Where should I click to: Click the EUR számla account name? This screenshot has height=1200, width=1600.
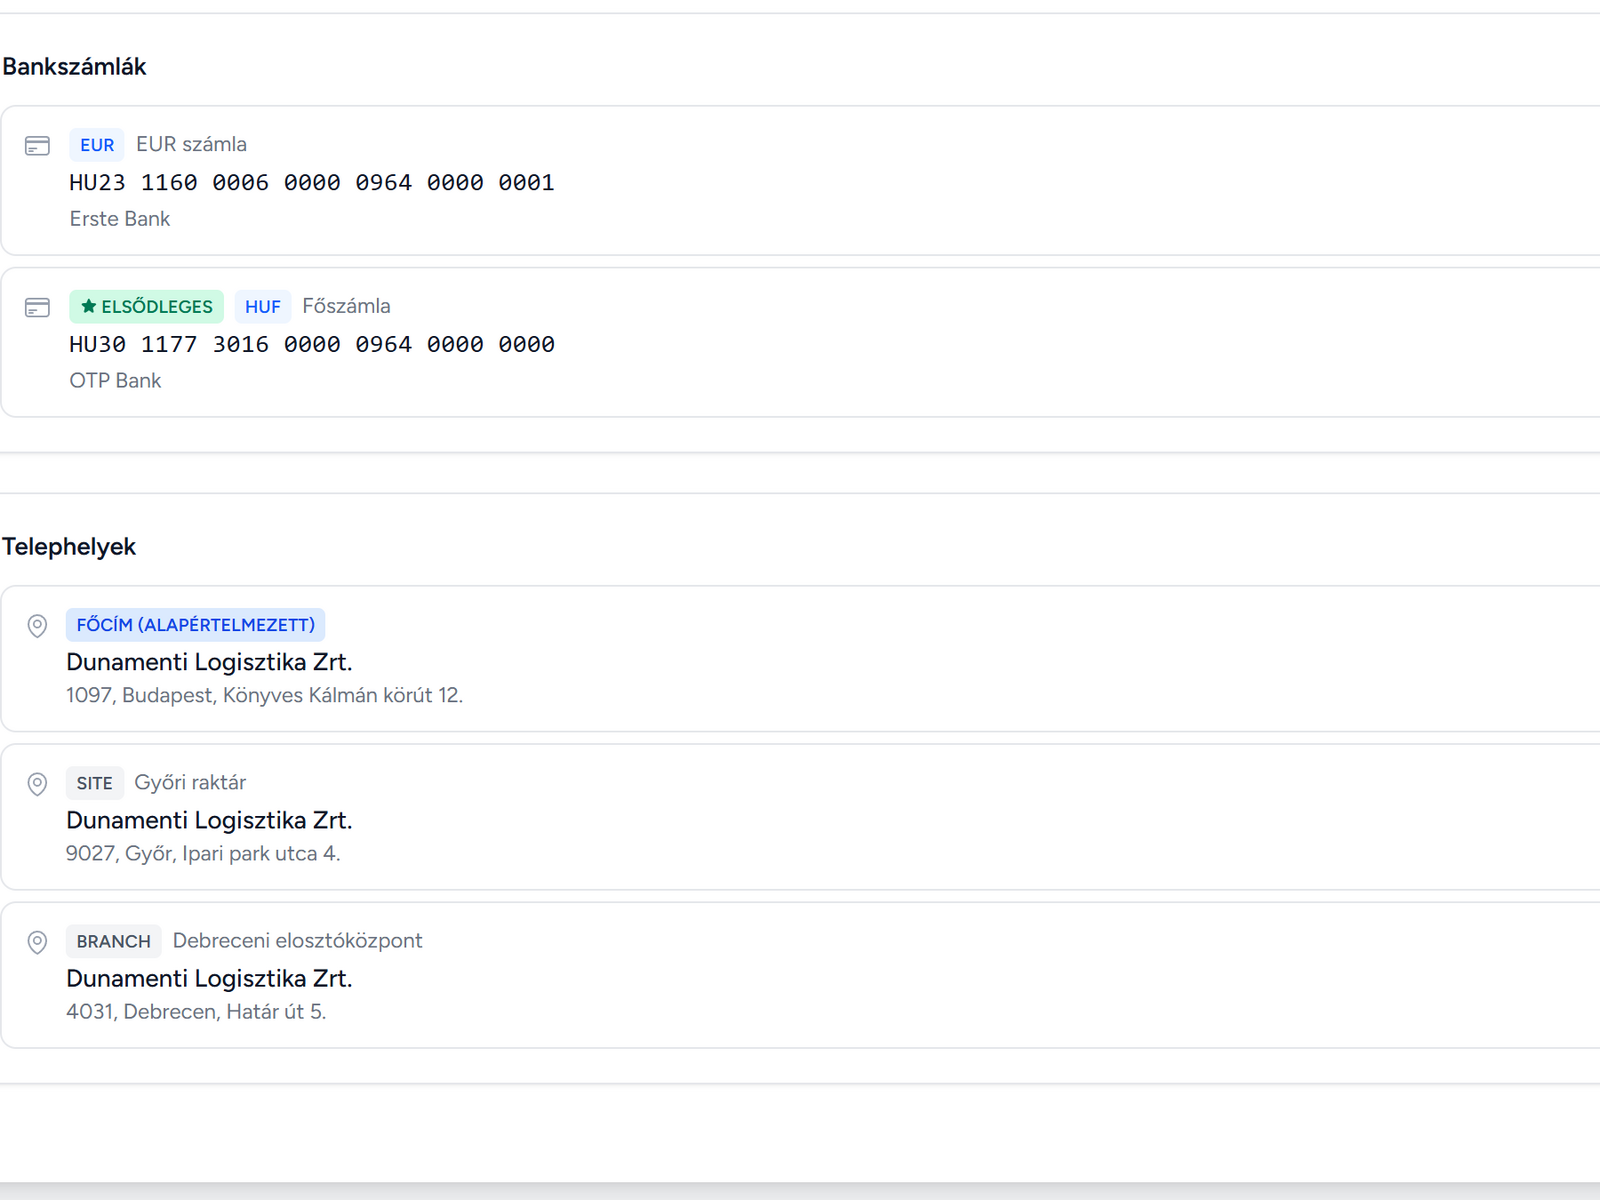click(192, 144)
